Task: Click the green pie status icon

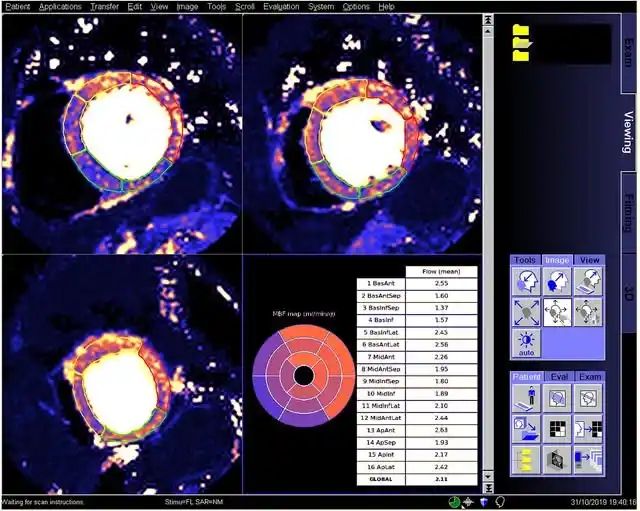Action: click(x=454, y=502)
